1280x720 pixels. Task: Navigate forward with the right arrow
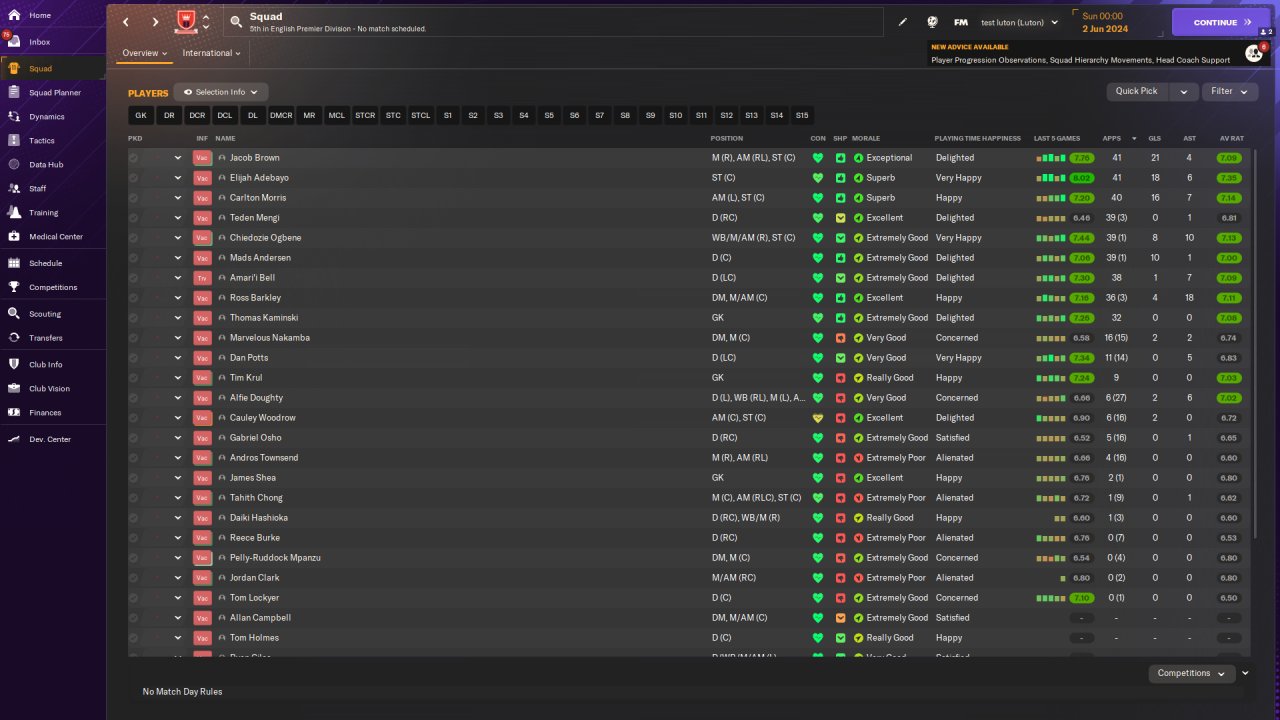[x=155, y=22]
